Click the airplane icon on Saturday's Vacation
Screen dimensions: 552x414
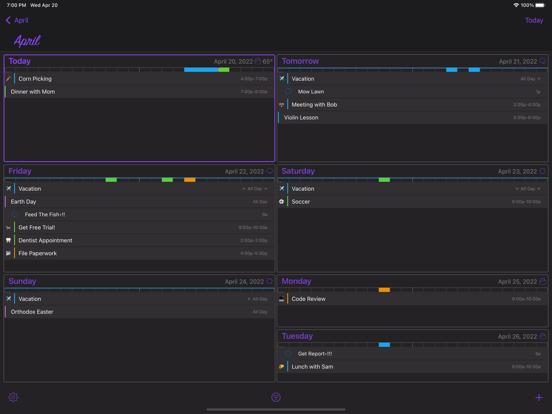pos(282,189)
